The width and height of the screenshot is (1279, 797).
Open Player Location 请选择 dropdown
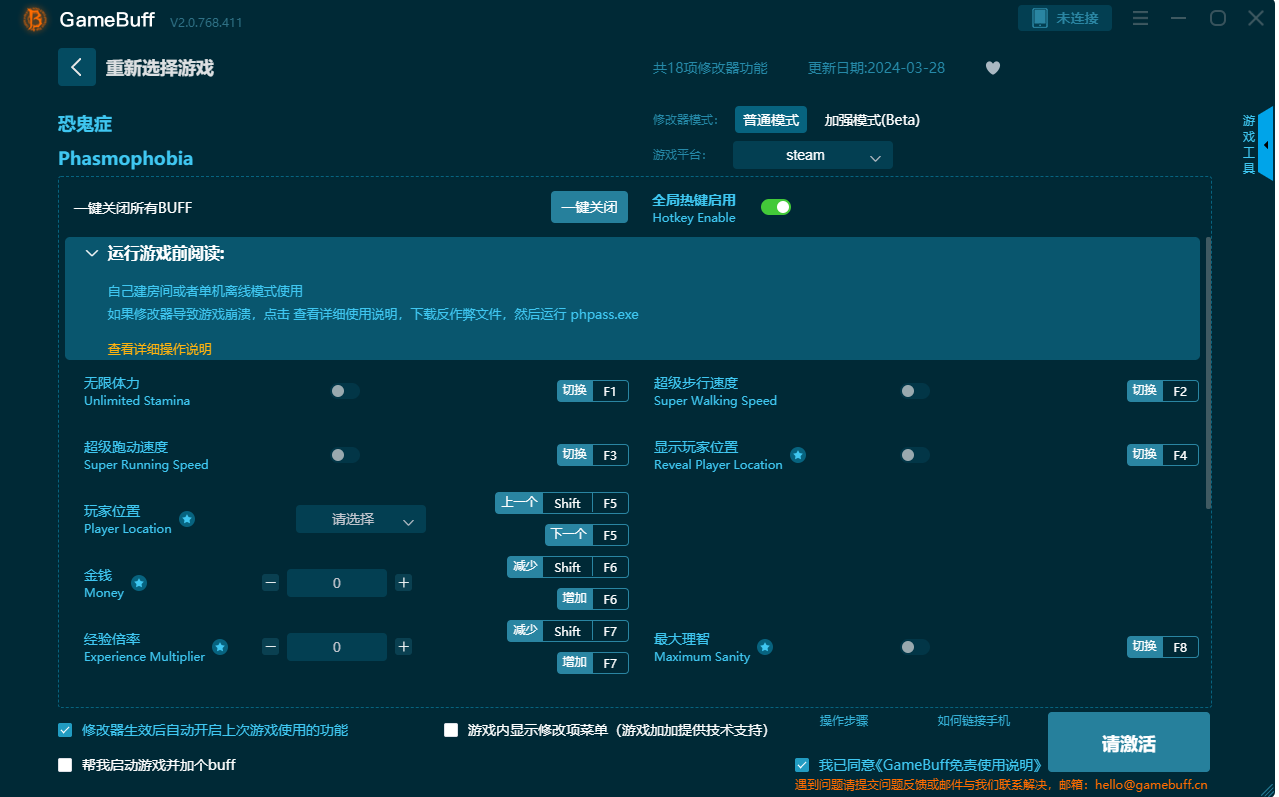click(360, 519)
